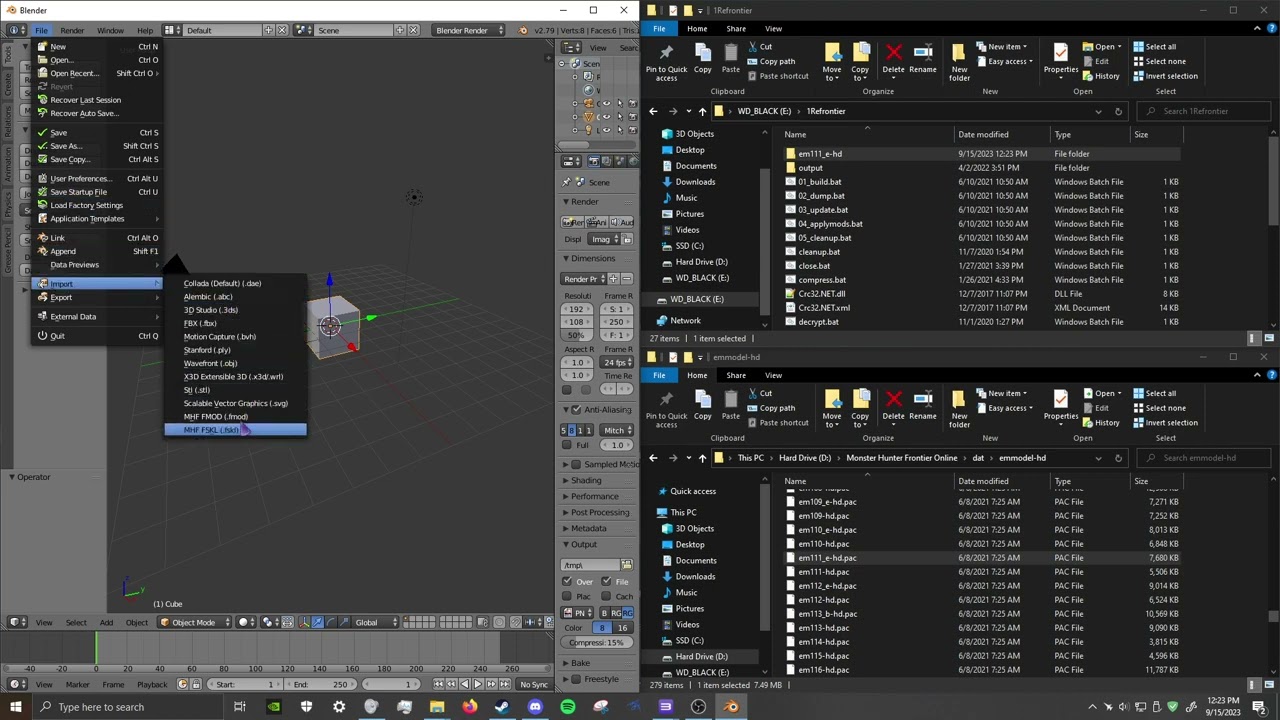Open Steam from Windows taskbar
This screenshot has height=720, width=1280.
pyautogui.click(x=502, y=707)
